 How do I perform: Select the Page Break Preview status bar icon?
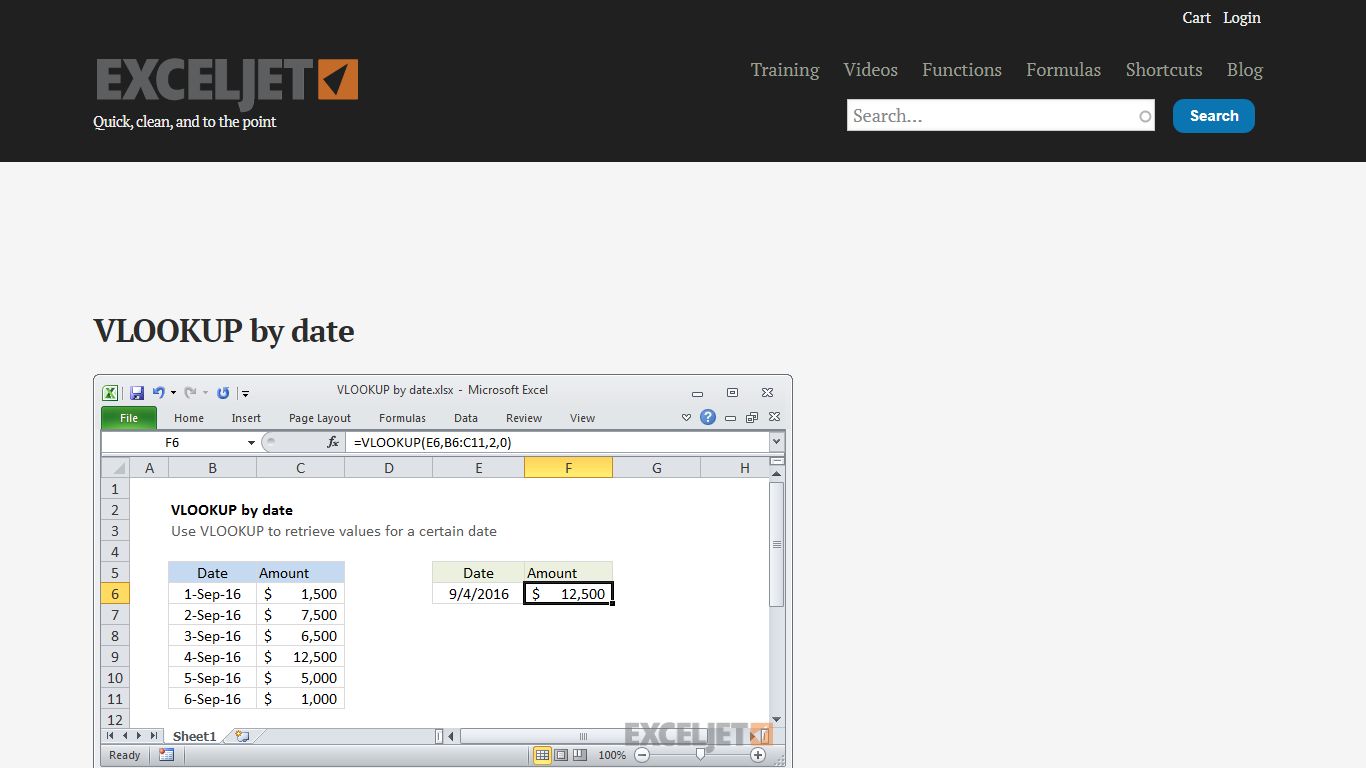point(580,755)
